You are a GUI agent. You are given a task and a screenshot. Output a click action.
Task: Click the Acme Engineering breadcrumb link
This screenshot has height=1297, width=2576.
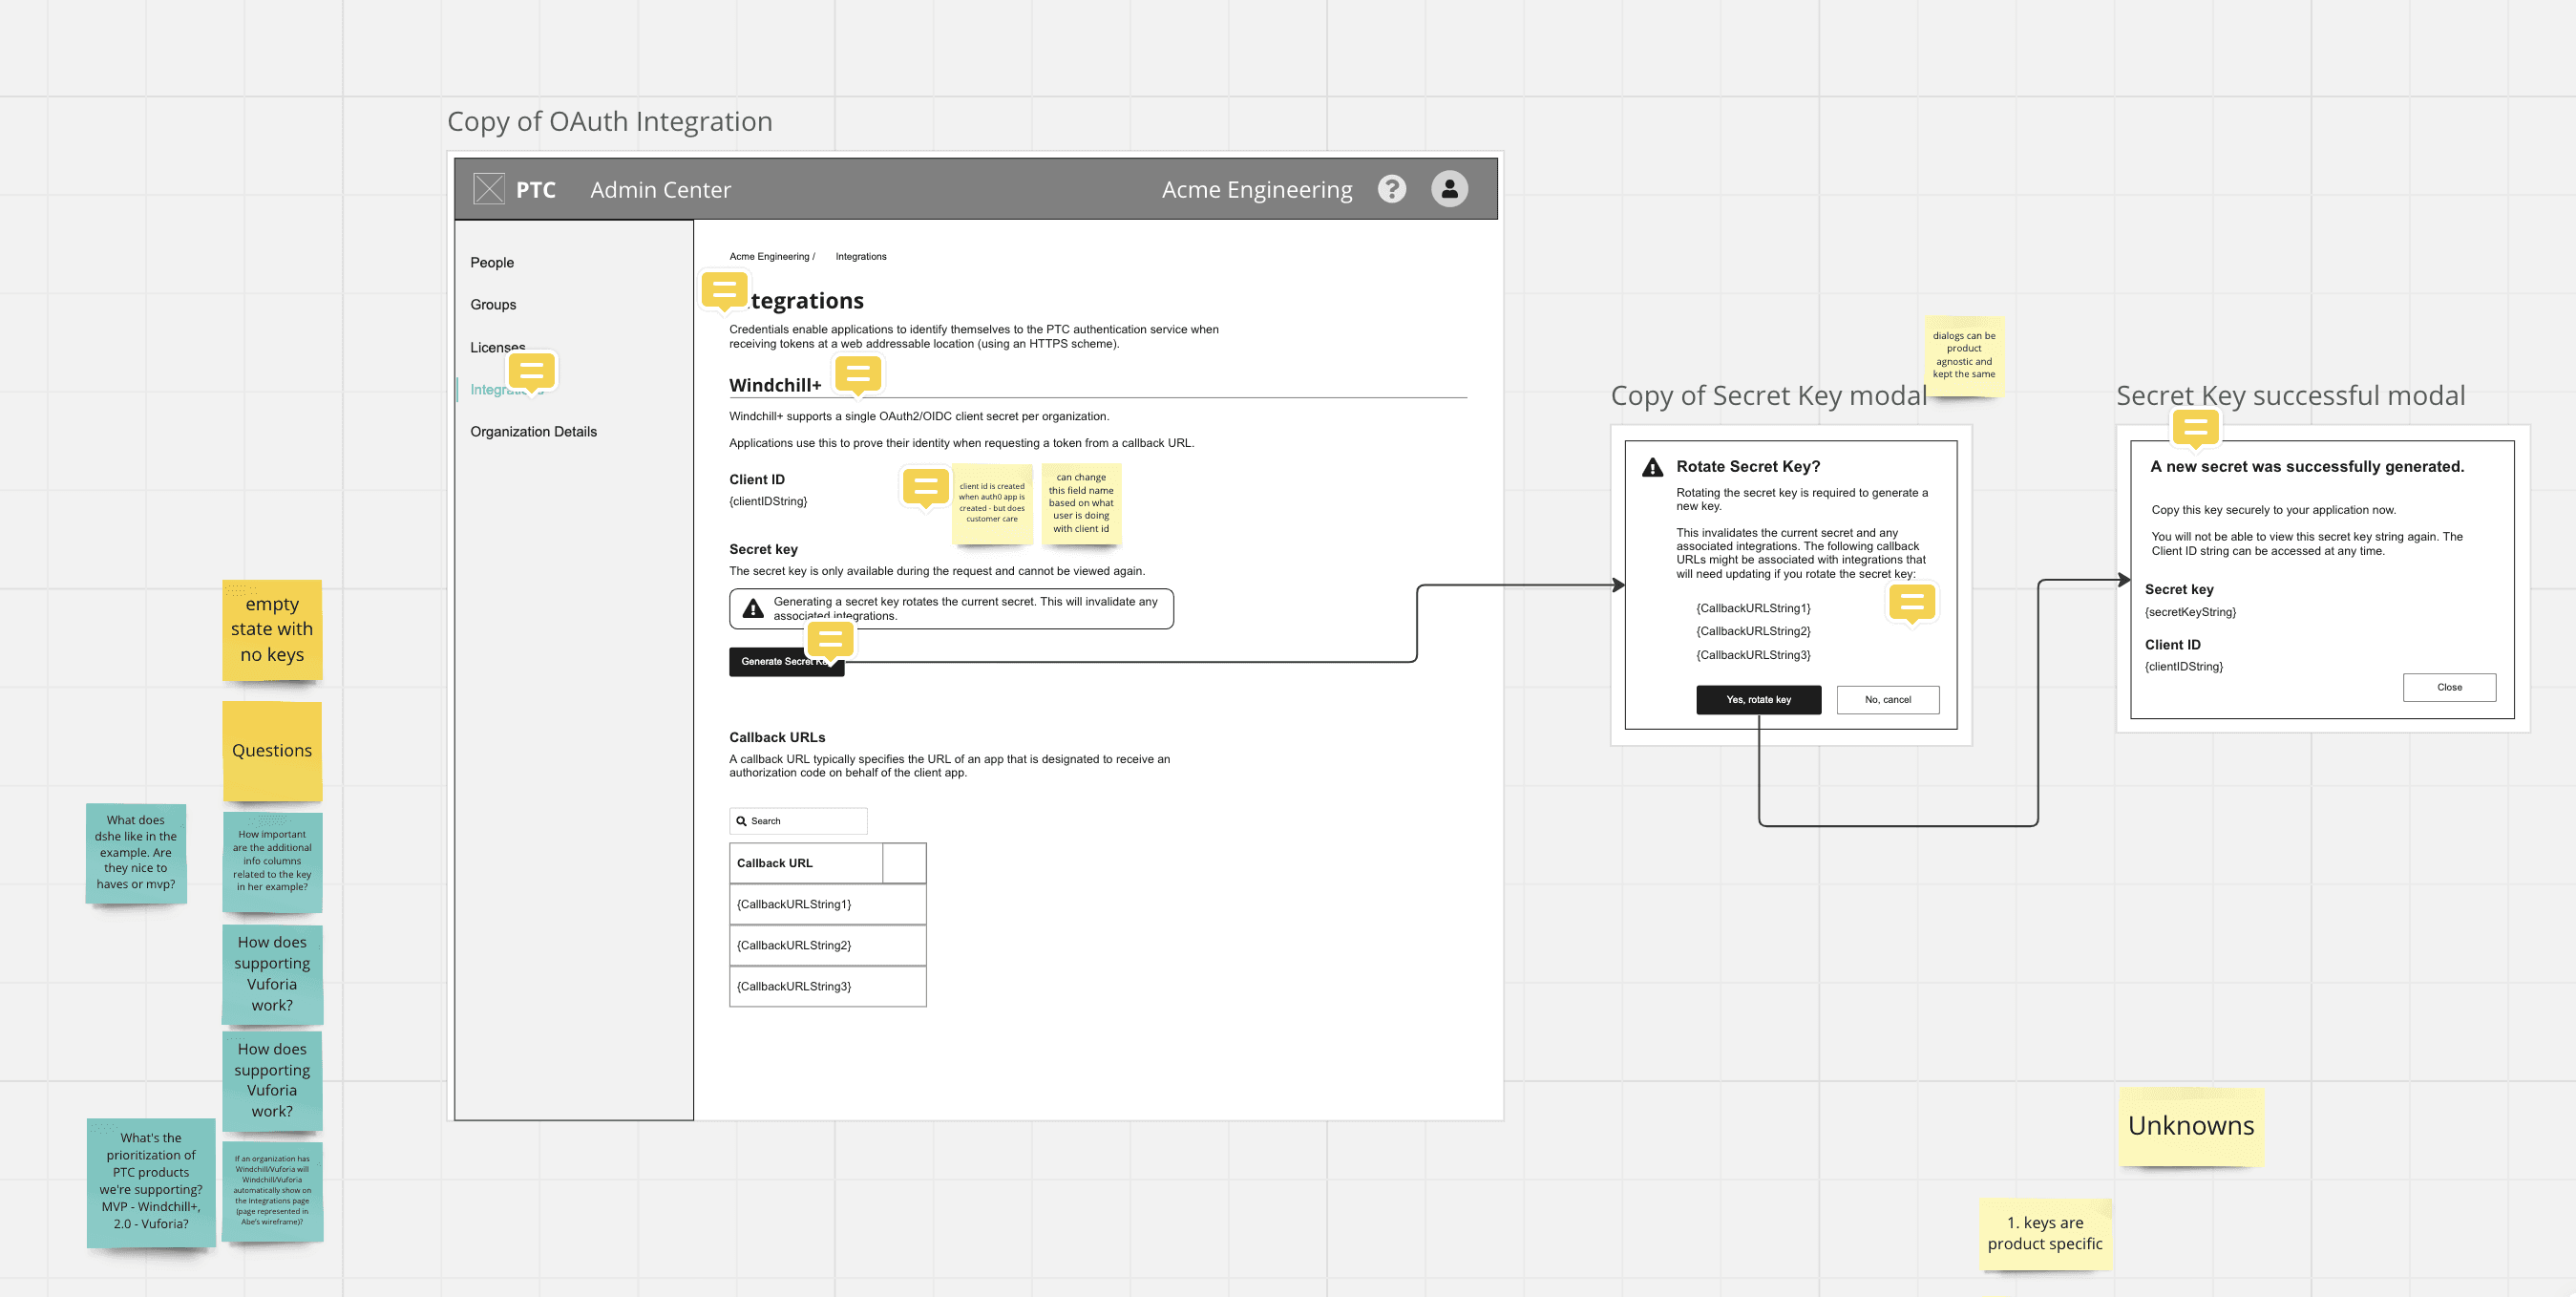(x=769, y=257)
